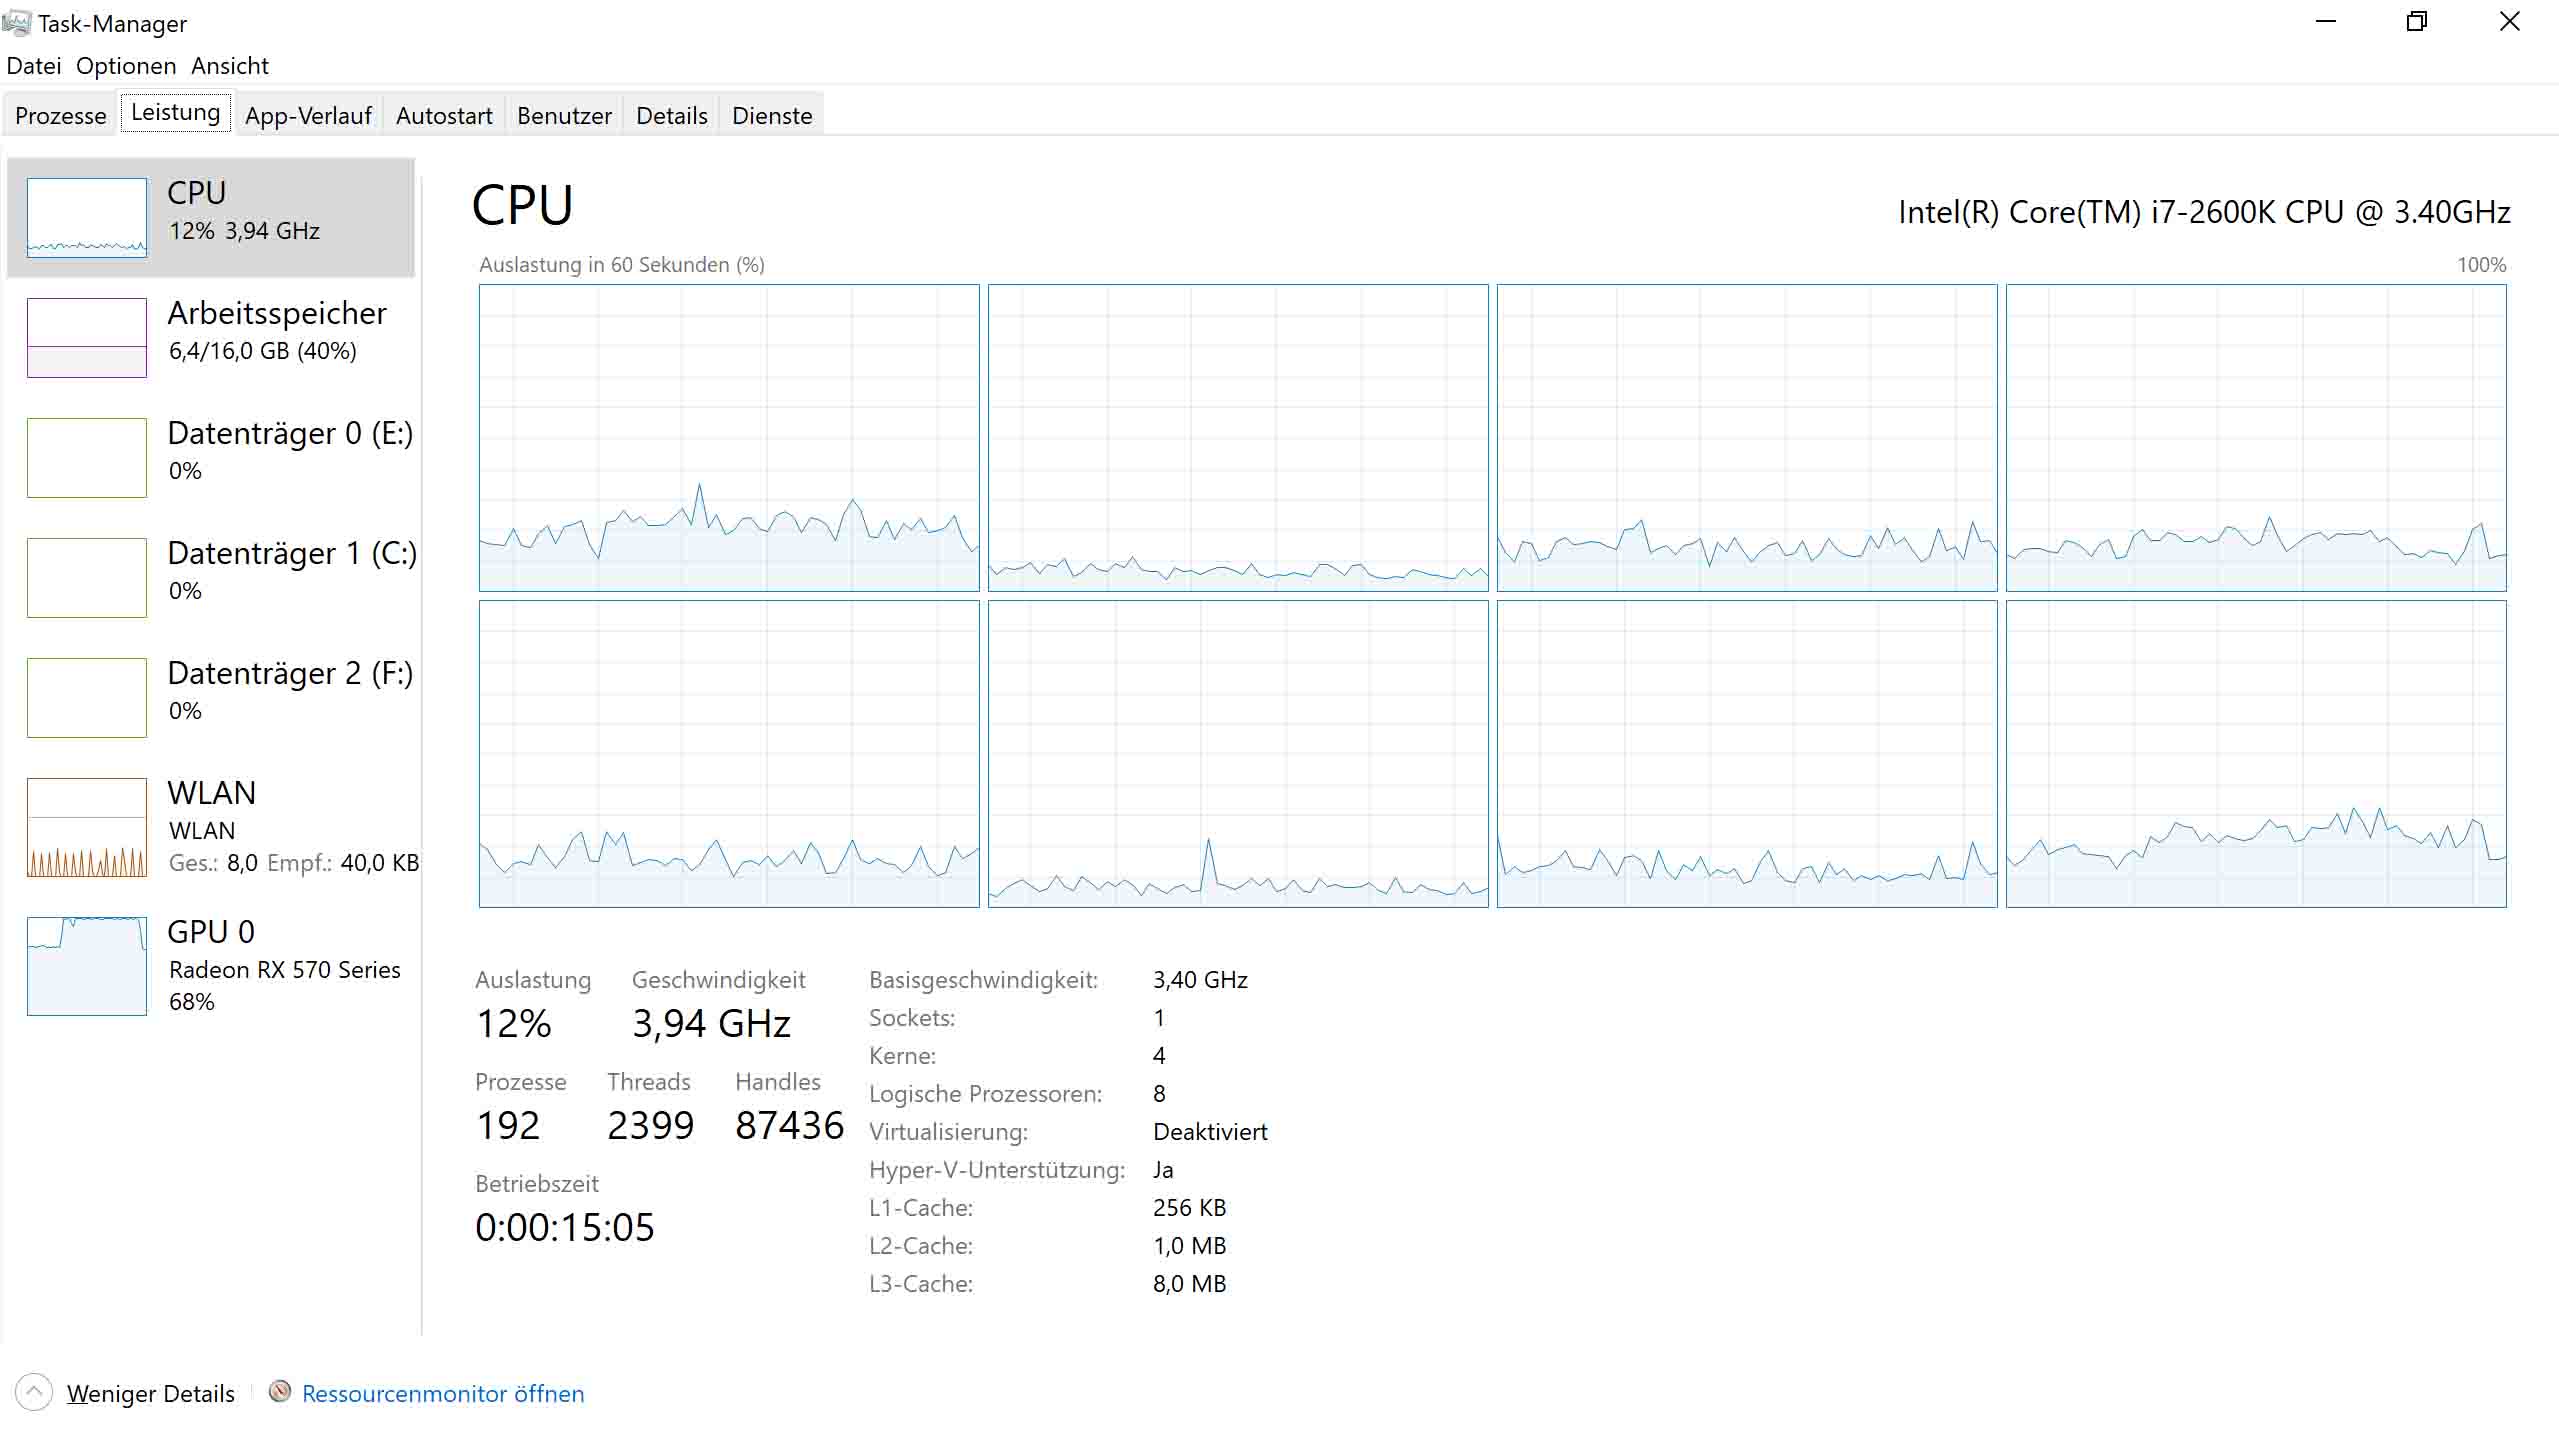Open Datenträger 0 (E:) disk graph

(x=87, y=458)
